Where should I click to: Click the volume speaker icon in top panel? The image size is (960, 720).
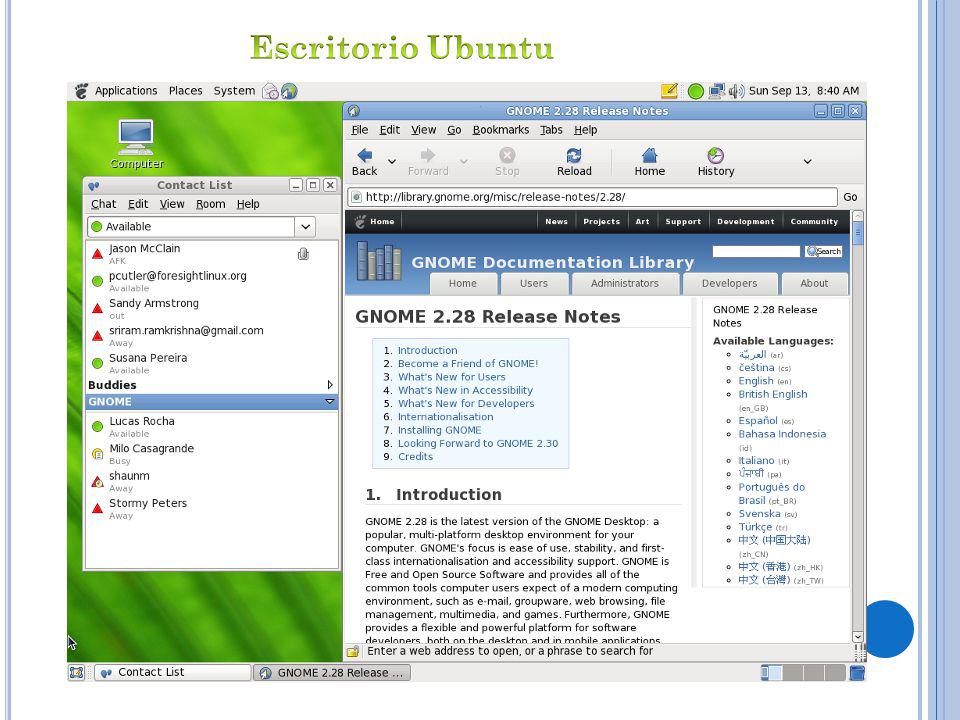(736, 91)
